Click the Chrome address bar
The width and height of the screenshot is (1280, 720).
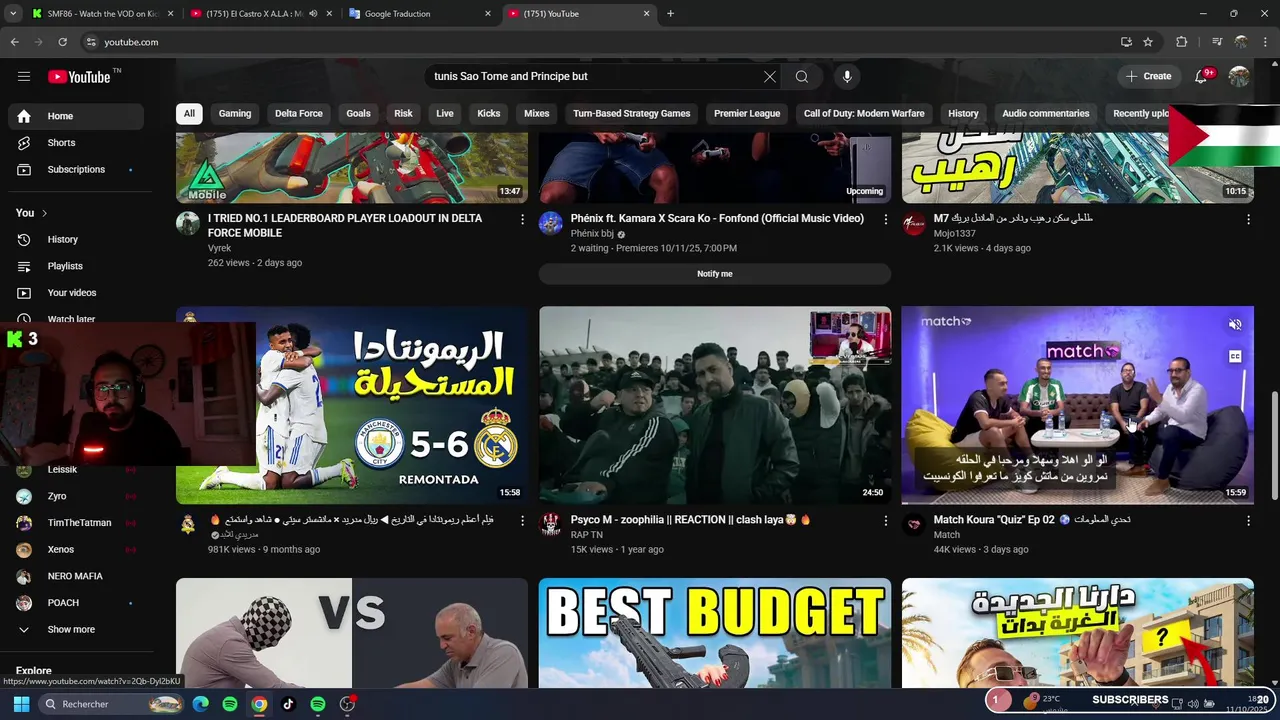point(598,42)
